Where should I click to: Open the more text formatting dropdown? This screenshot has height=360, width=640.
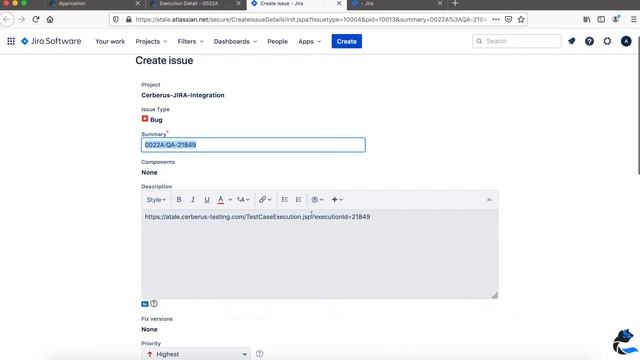click(243, 200)
